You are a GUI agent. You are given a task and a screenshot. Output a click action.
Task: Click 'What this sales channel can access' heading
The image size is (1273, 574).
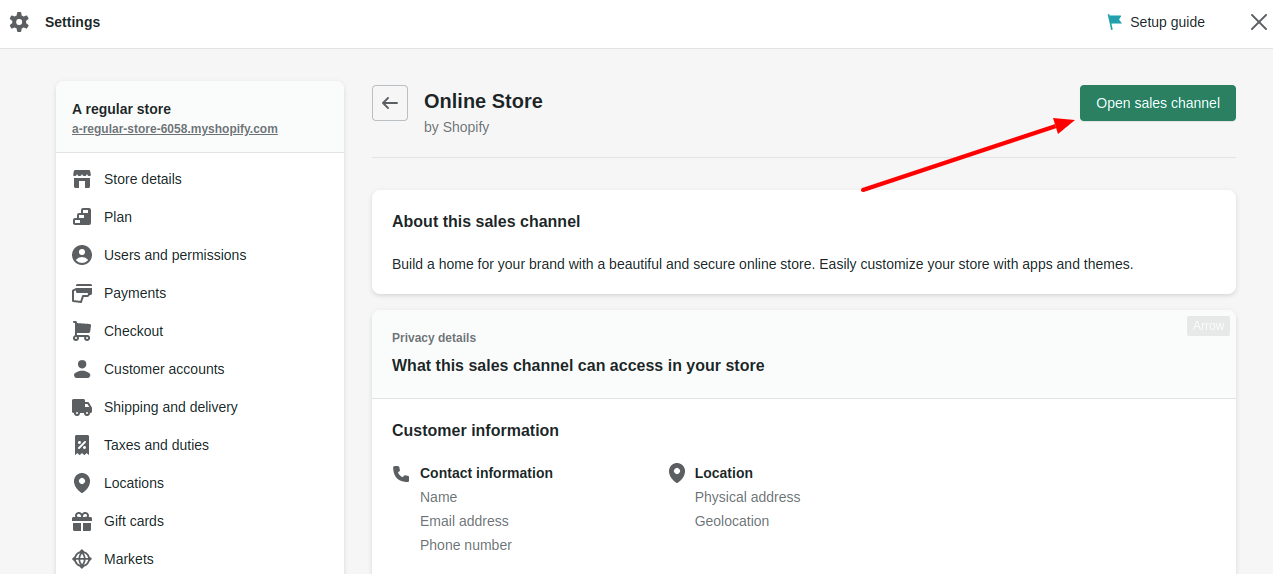[578, 365]
